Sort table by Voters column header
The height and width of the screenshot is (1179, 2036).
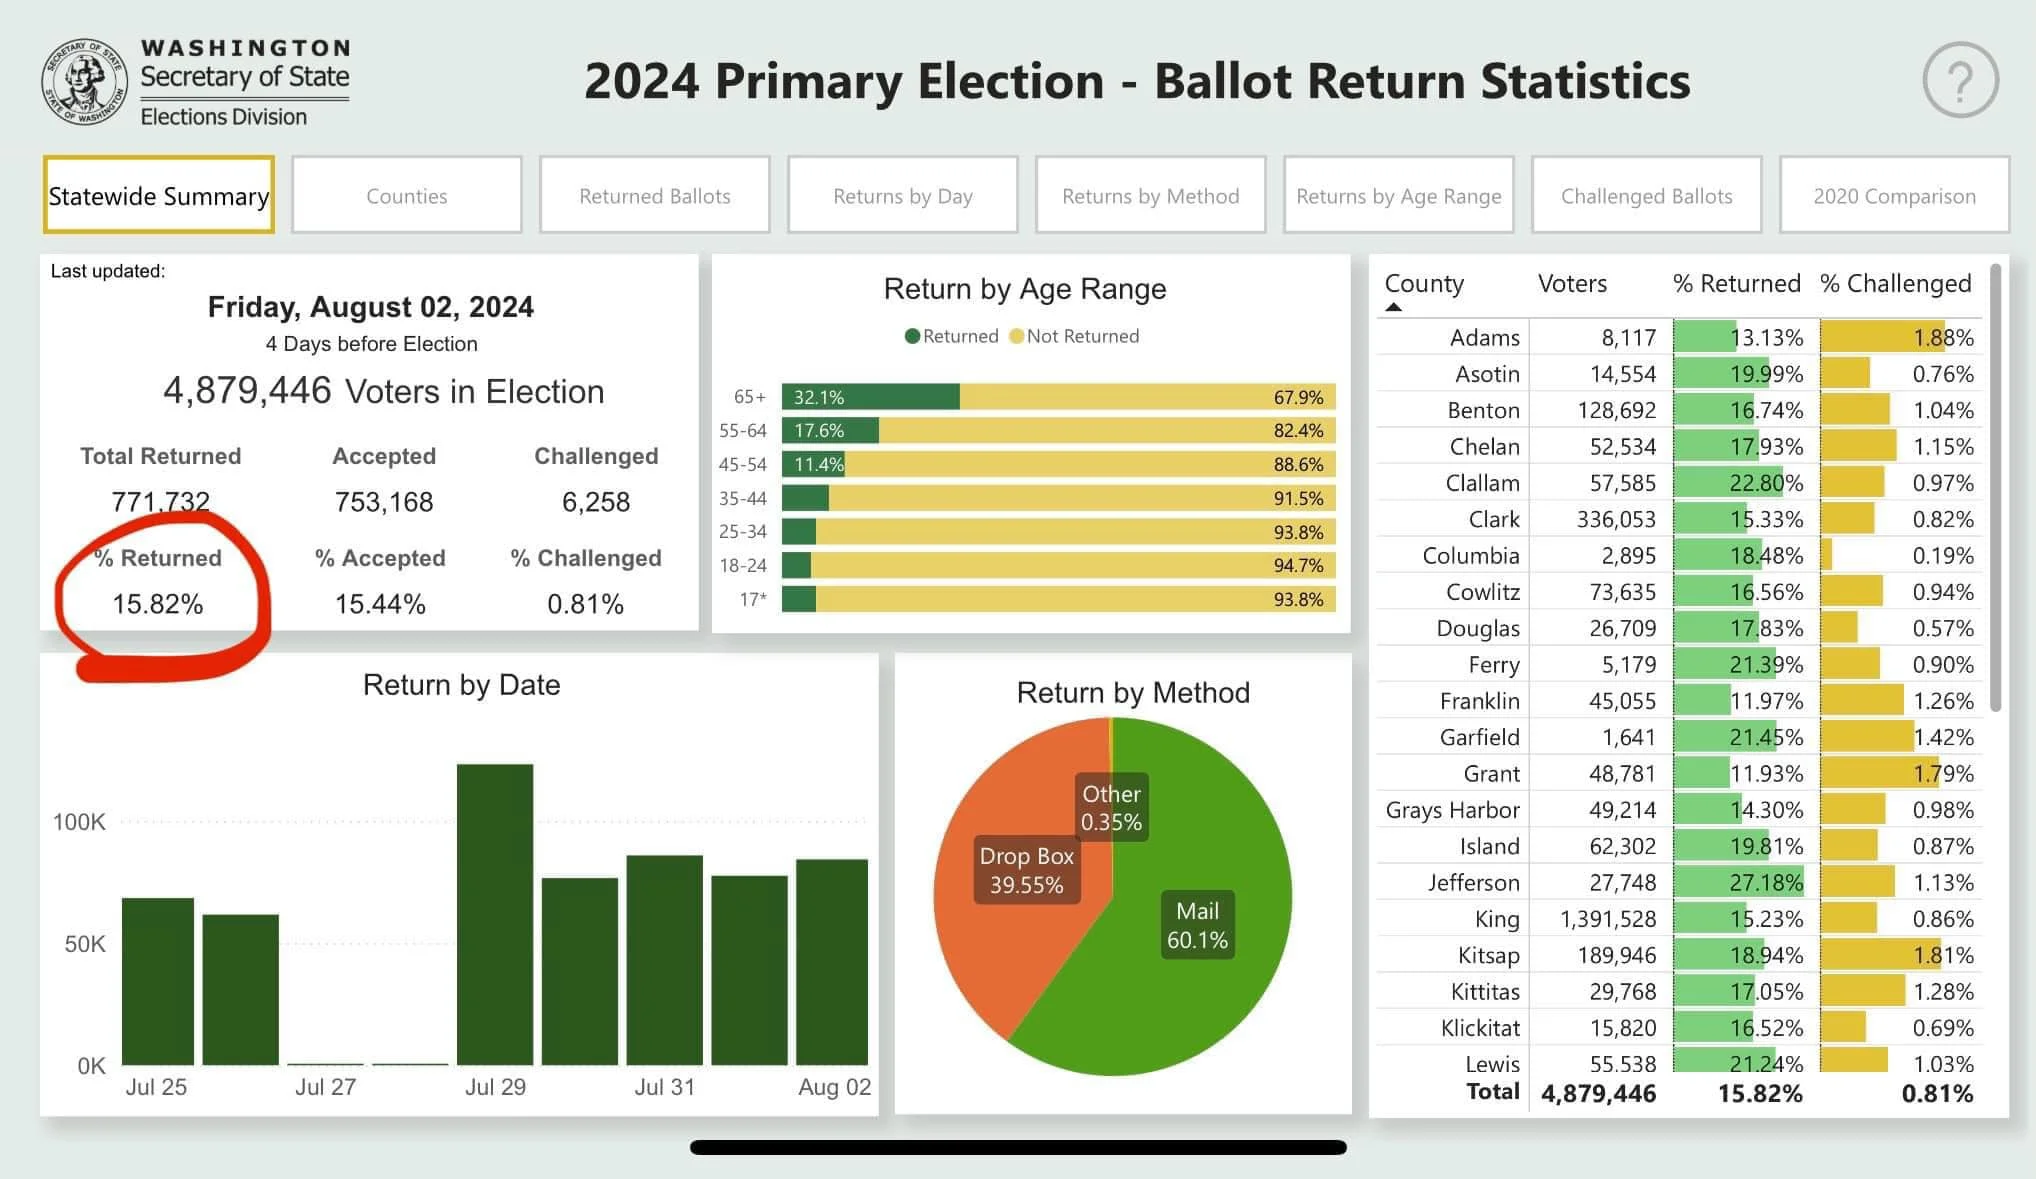pos(1572,284)
